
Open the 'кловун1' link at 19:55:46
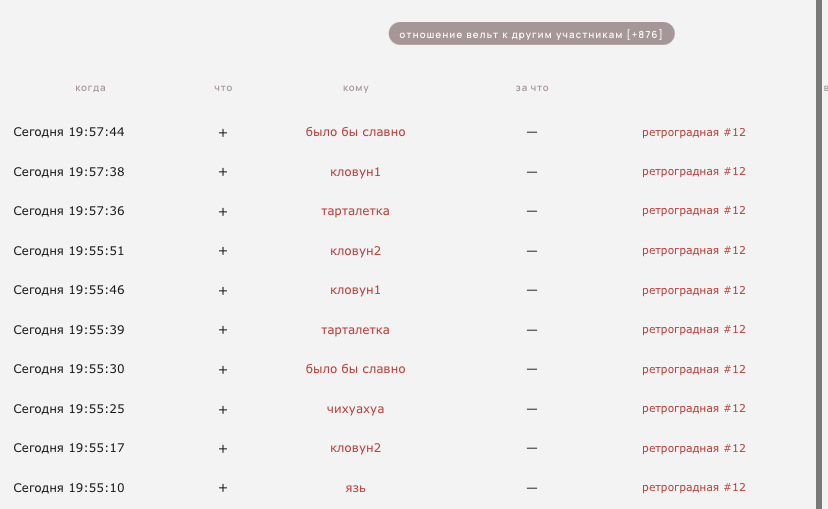(x=355, y=290)
